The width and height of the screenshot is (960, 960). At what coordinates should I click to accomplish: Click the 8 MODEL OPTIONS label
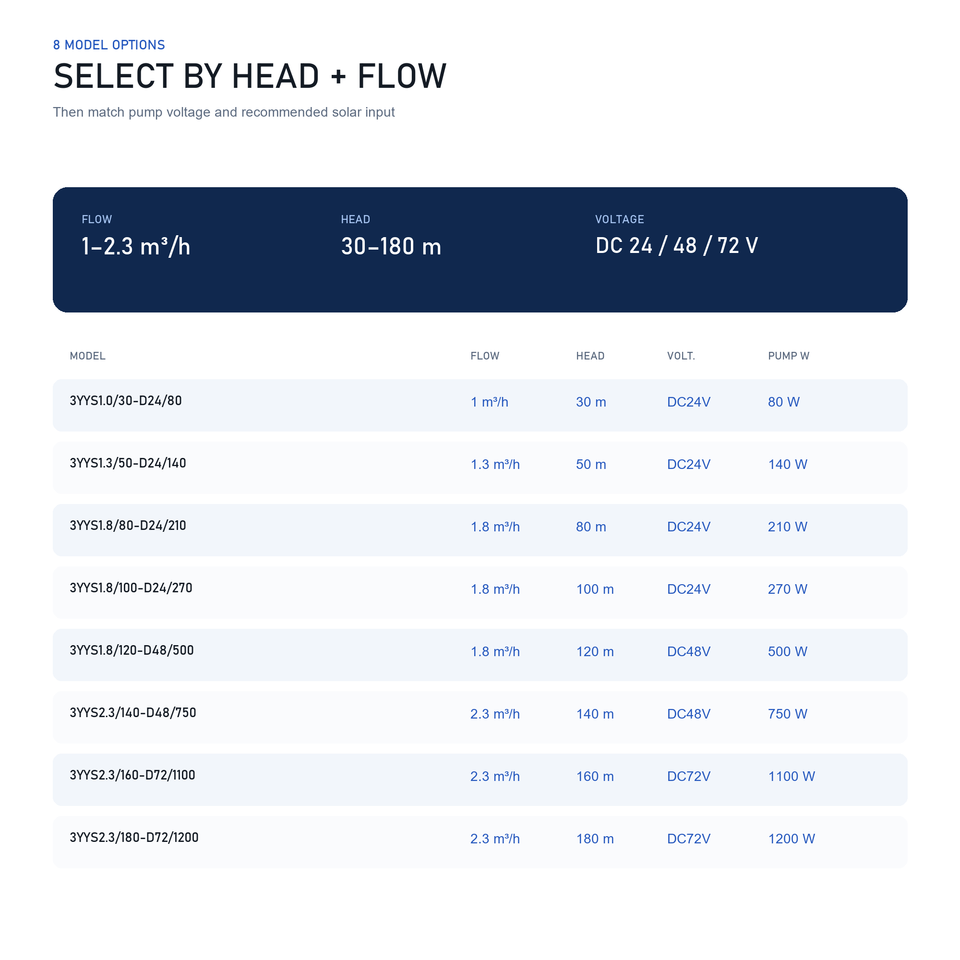coord(109,45)
